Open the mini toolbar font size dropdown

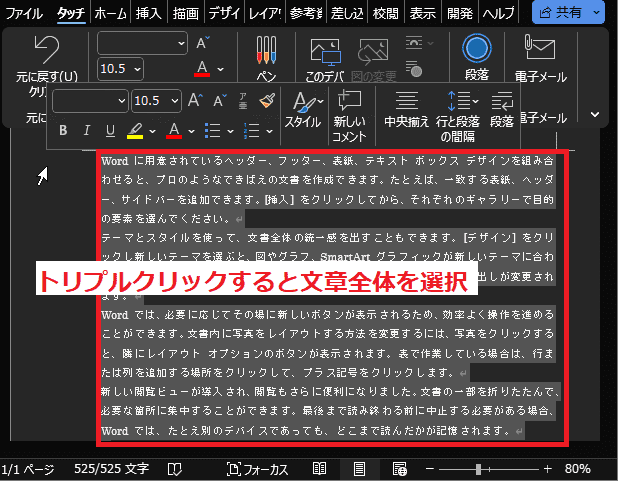(x=177, y=101)
